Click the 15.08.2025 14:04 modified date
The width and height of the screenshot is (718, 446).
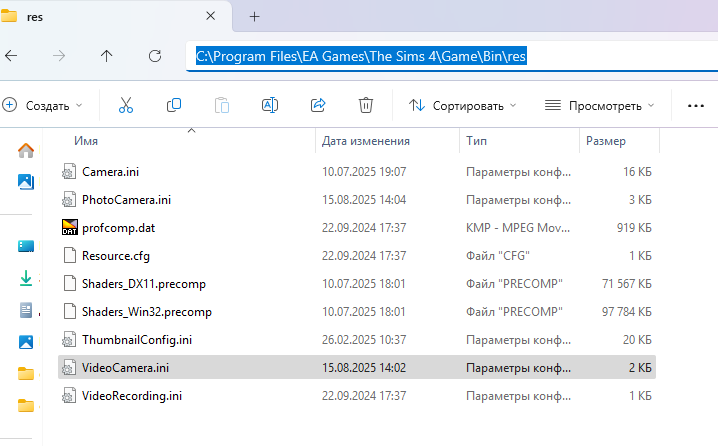point(364,200)
